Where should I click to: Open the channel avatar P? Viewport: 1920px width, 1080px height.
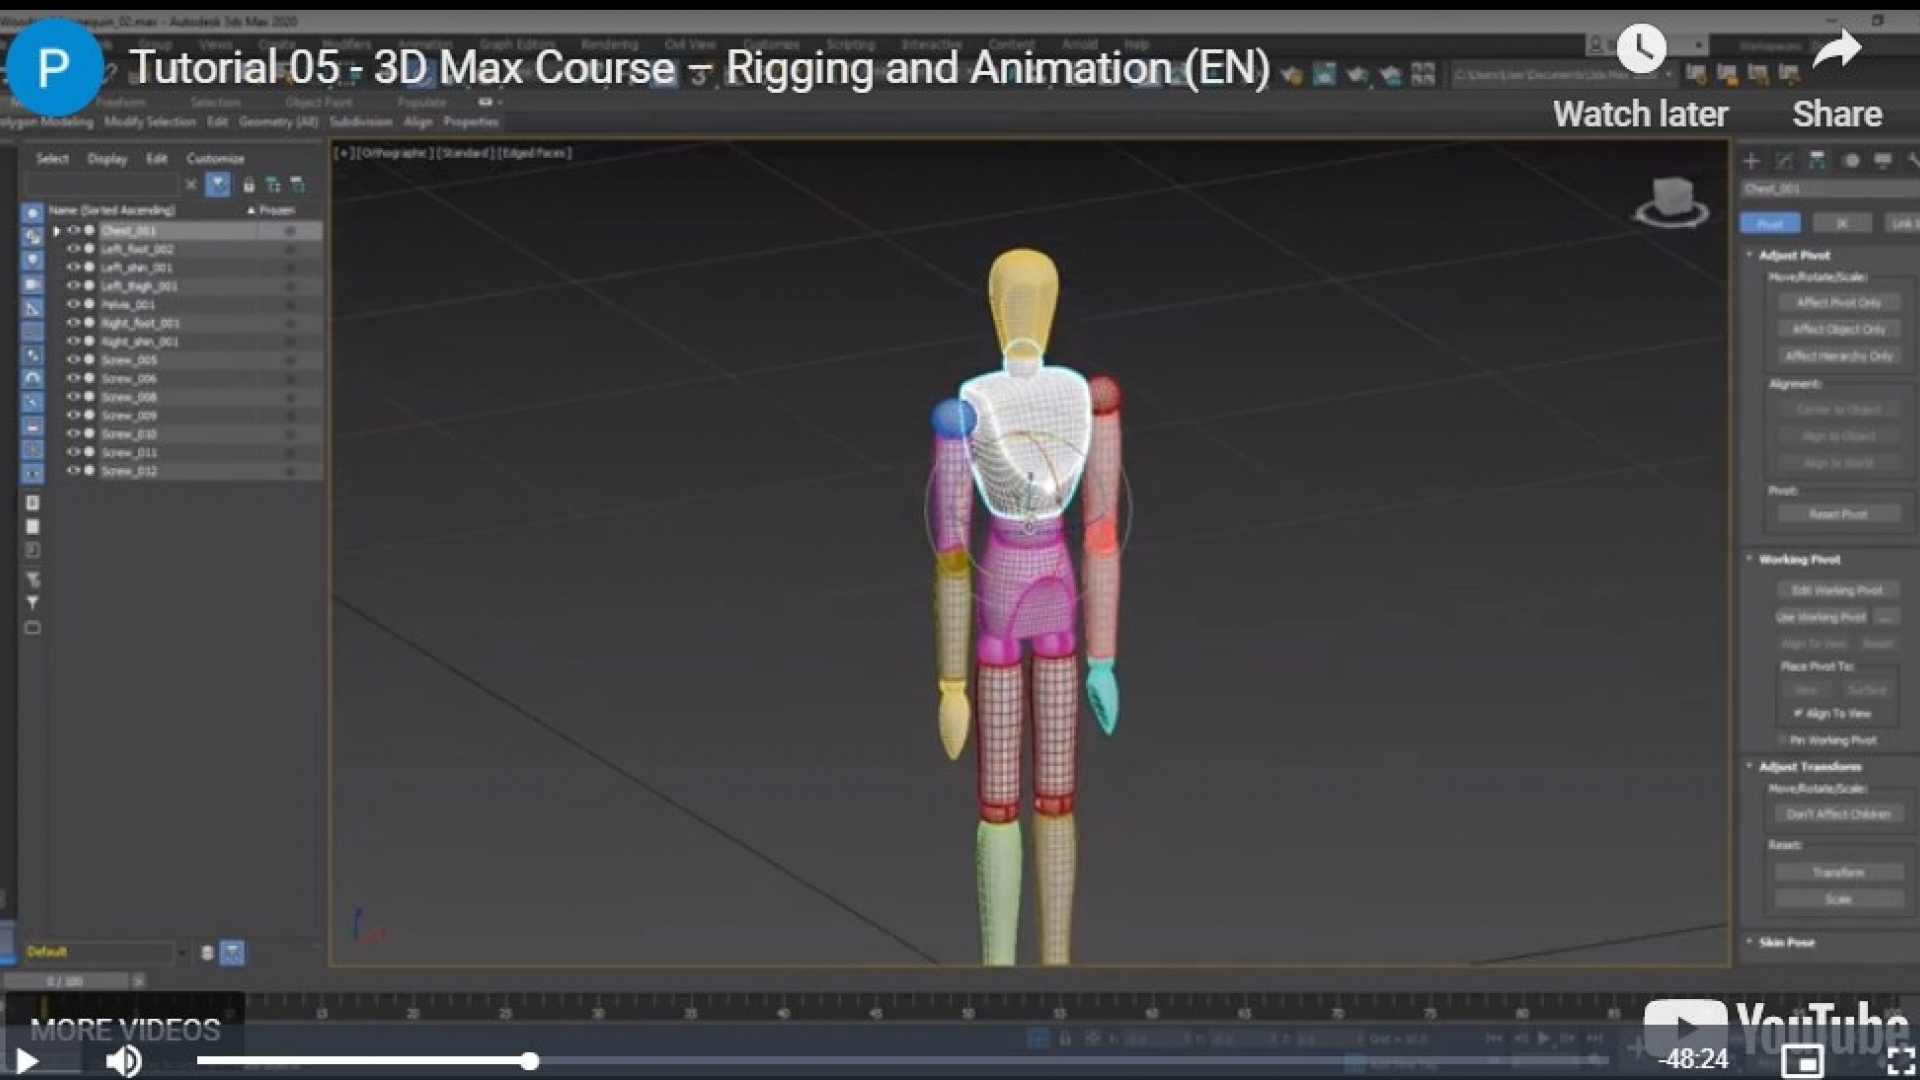[54, 68]
